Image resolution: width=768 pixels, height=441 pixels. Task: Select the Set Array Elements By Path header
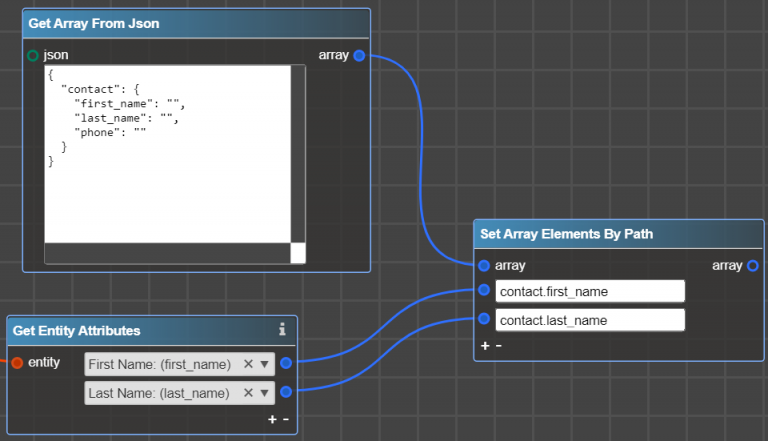point(619,234)
